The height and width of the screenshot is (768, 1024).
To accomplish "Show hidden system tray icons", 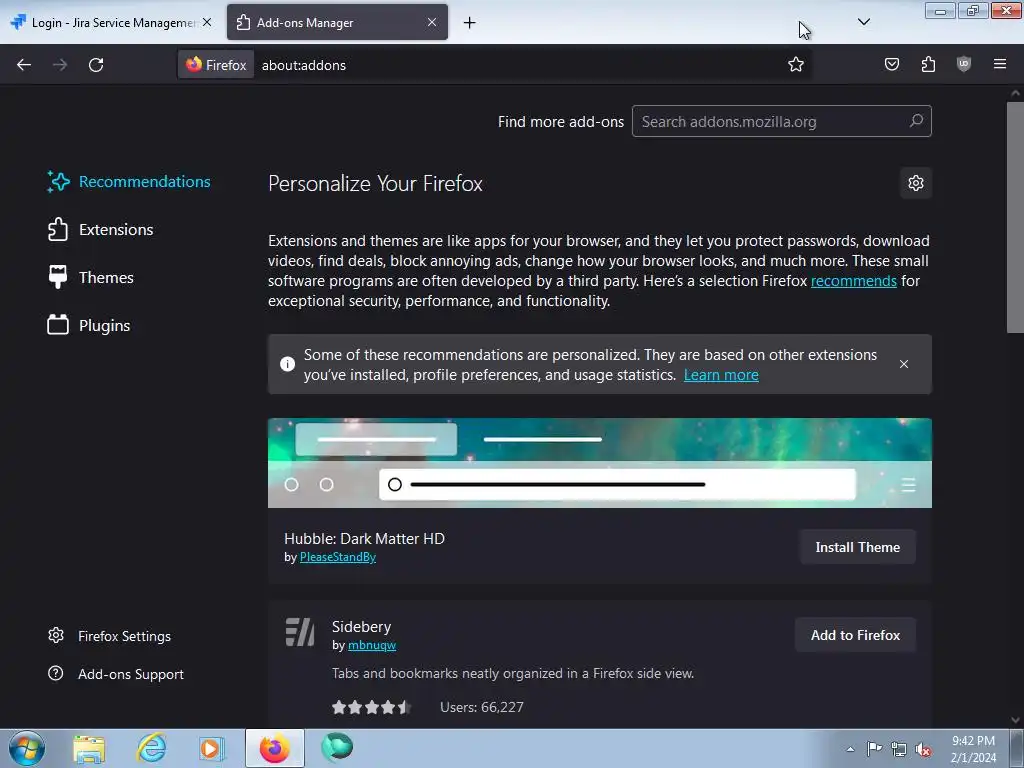I will (x=850, y=749).
